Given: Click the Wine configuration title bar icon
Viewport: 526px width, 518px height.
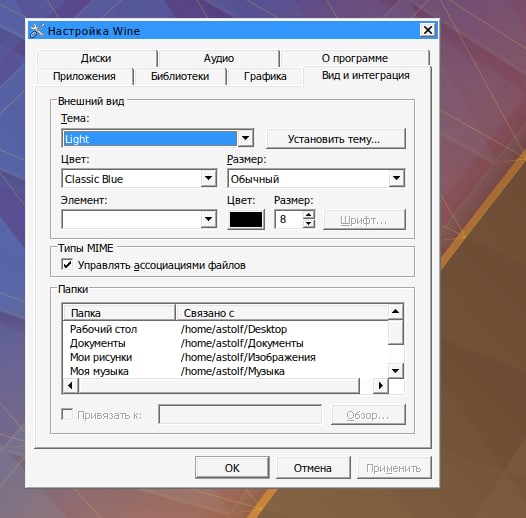Looking at the screenshot, I should click(37, 31).
